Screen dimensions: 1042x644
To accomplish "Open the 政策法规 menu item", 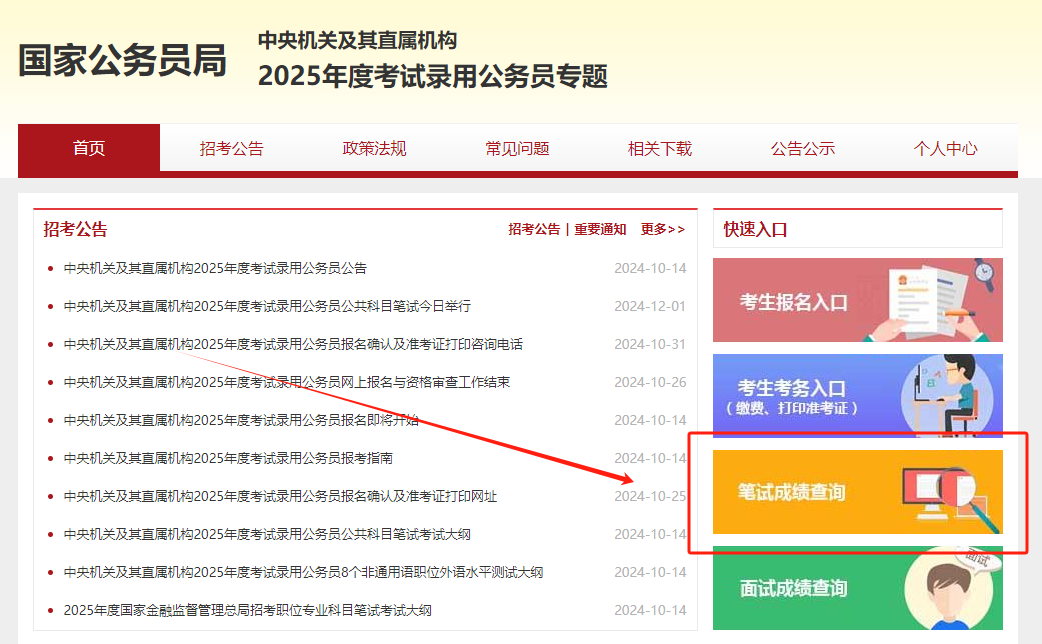I will pos(374,149).
